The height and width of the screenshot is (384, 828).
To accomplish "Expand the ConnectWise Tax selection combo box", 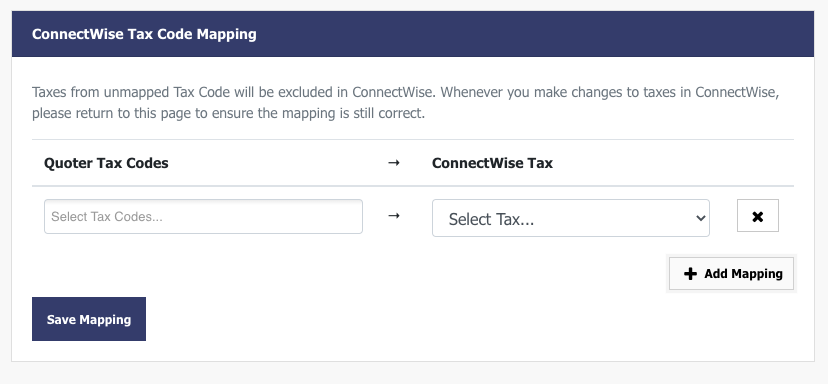I will point(571,218).
